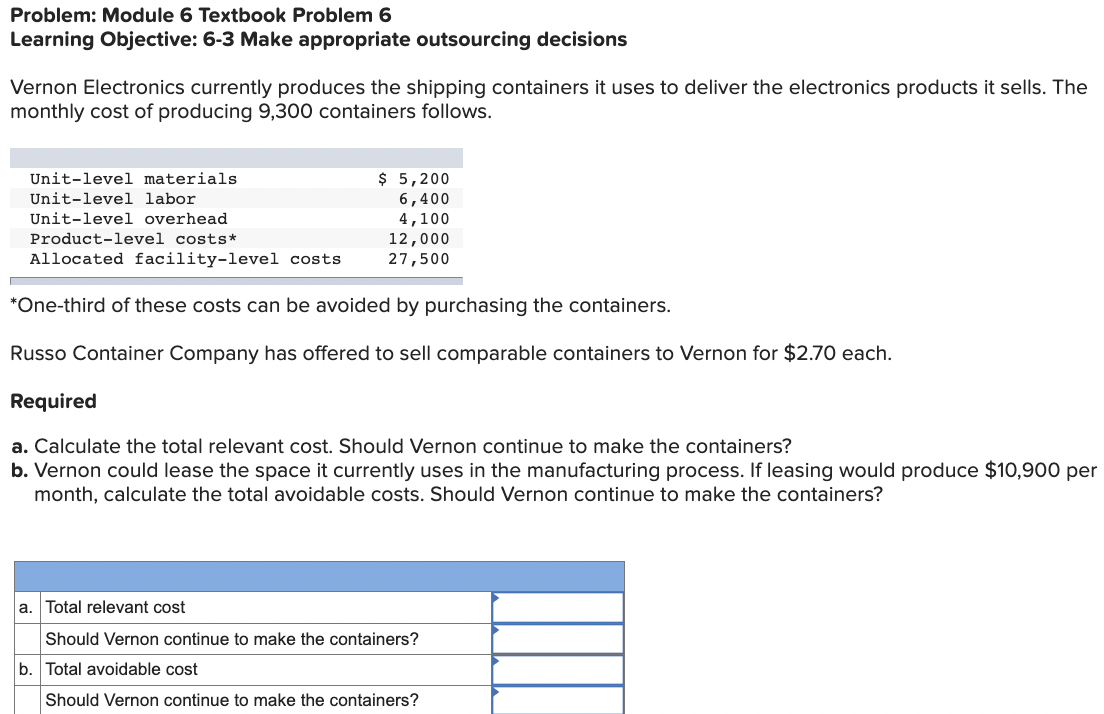Image resolution: width=1104 pixels, height=714 pixels.
Task: Click the Unit-level materials amount of $5,200
Action: pyautogui.click(x=413, y=178)
